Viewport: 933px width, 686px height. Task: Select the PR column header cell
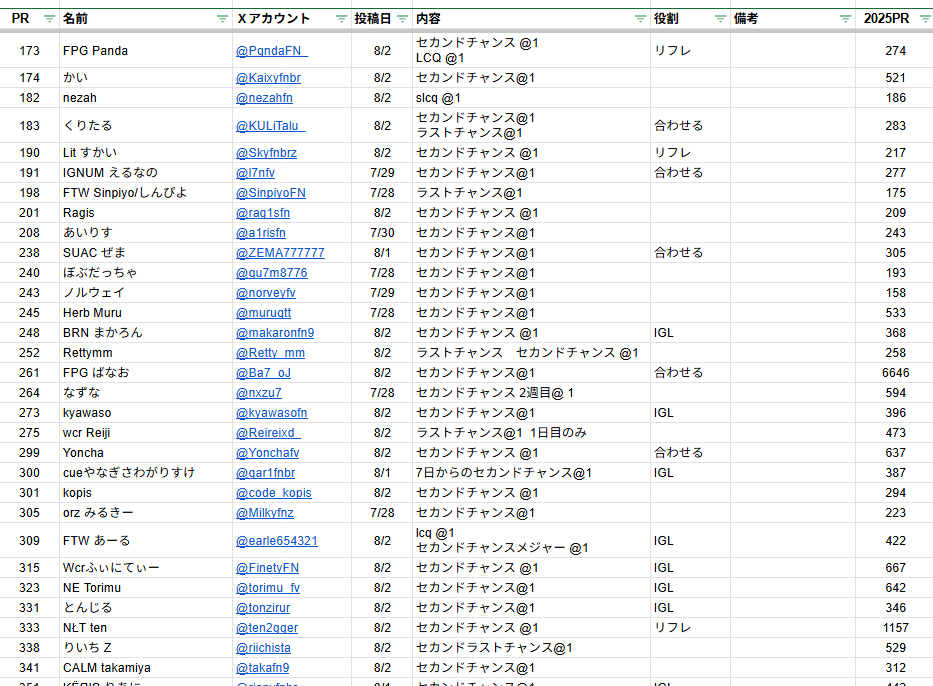(x=30, y=19)
